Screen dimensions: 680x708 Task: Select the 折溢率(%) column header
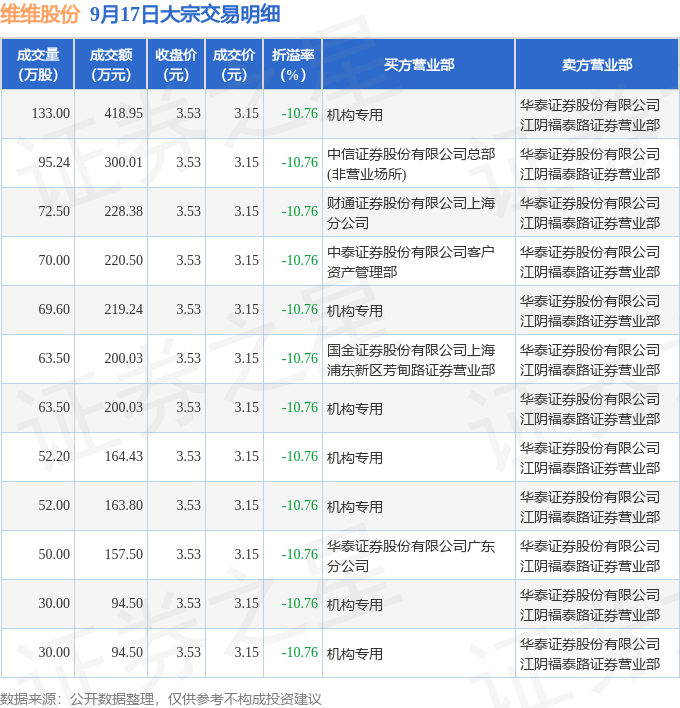[293, 65]
